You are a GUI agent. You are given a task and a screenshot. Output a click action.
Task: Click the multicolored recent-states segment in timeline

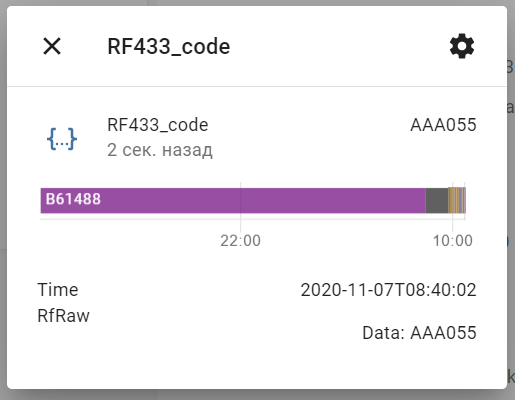(x=457, y=200)
